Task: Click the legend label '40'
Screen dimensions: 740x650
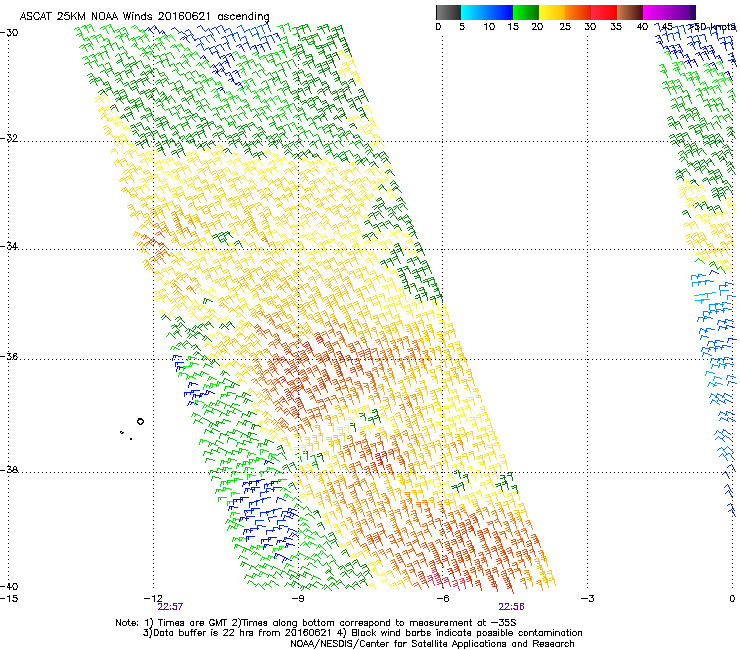Action: click(x=642, y=27)
